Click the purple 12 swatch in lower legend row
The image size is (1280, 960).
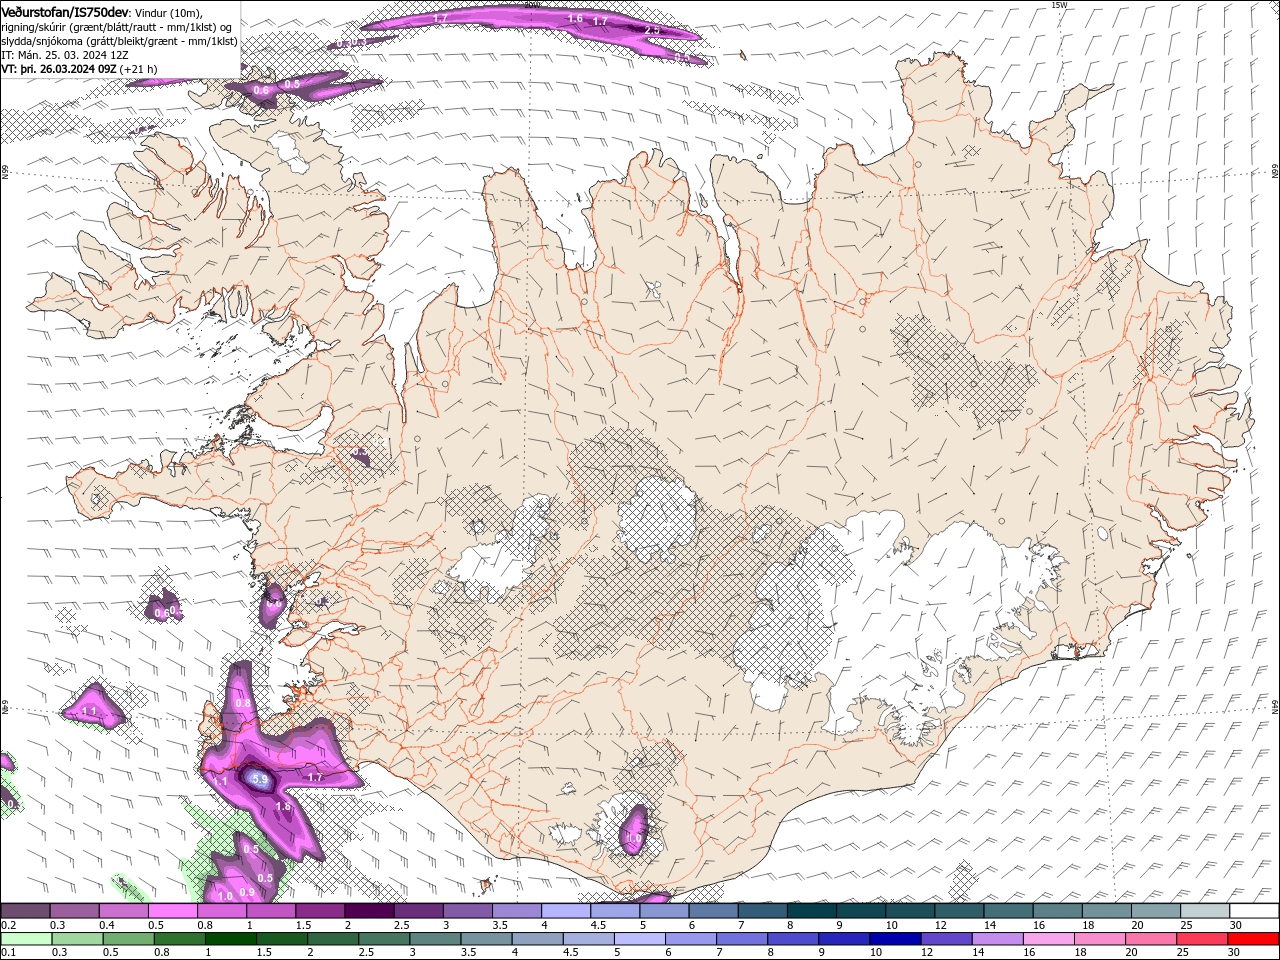tap(947, 939)
